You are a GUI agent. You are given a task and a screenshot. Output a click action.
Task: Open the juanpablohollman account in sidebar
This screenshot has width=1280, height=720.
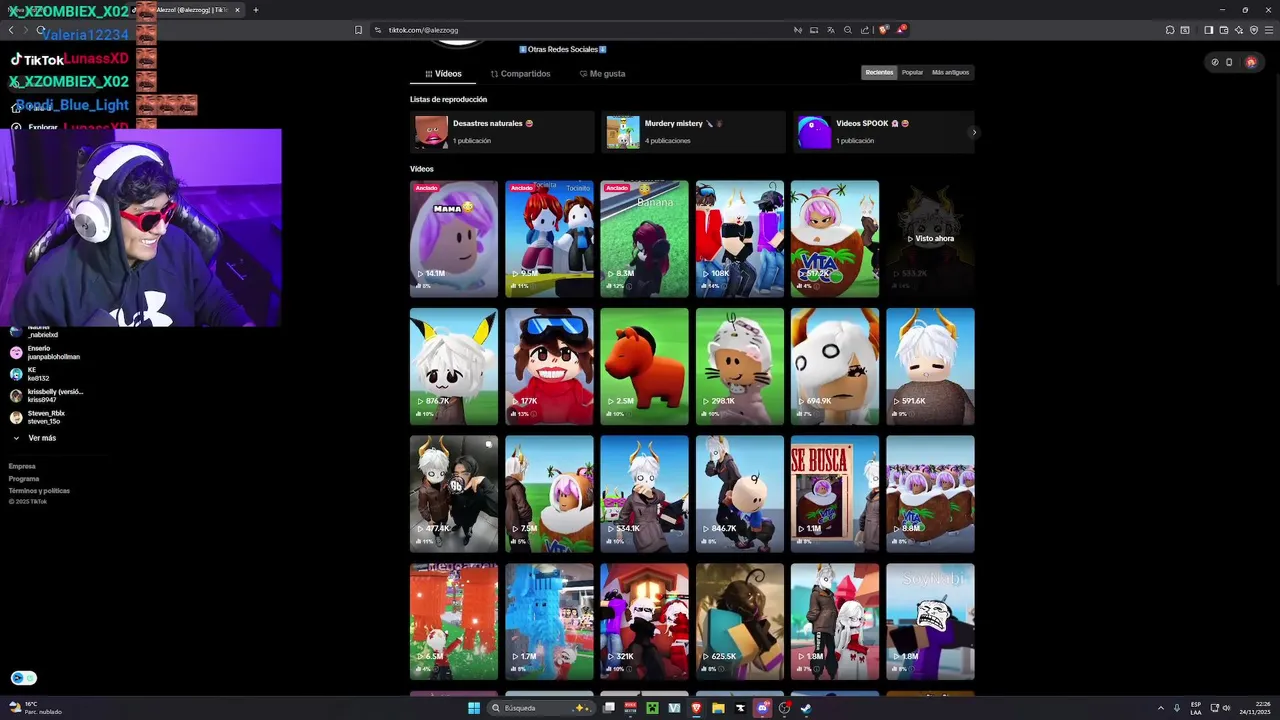pyautogui.click(x=45, y=352)
